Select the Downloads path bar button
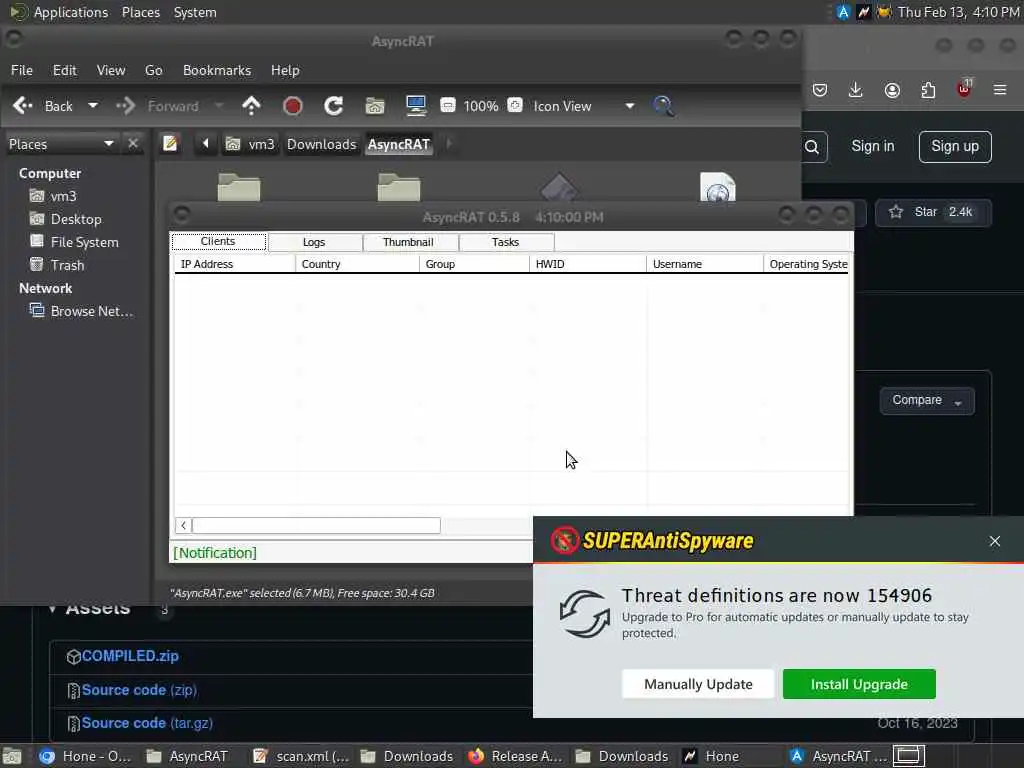Image resolution: width=1024 pixels, height=768 pixels. click(322, 144)
